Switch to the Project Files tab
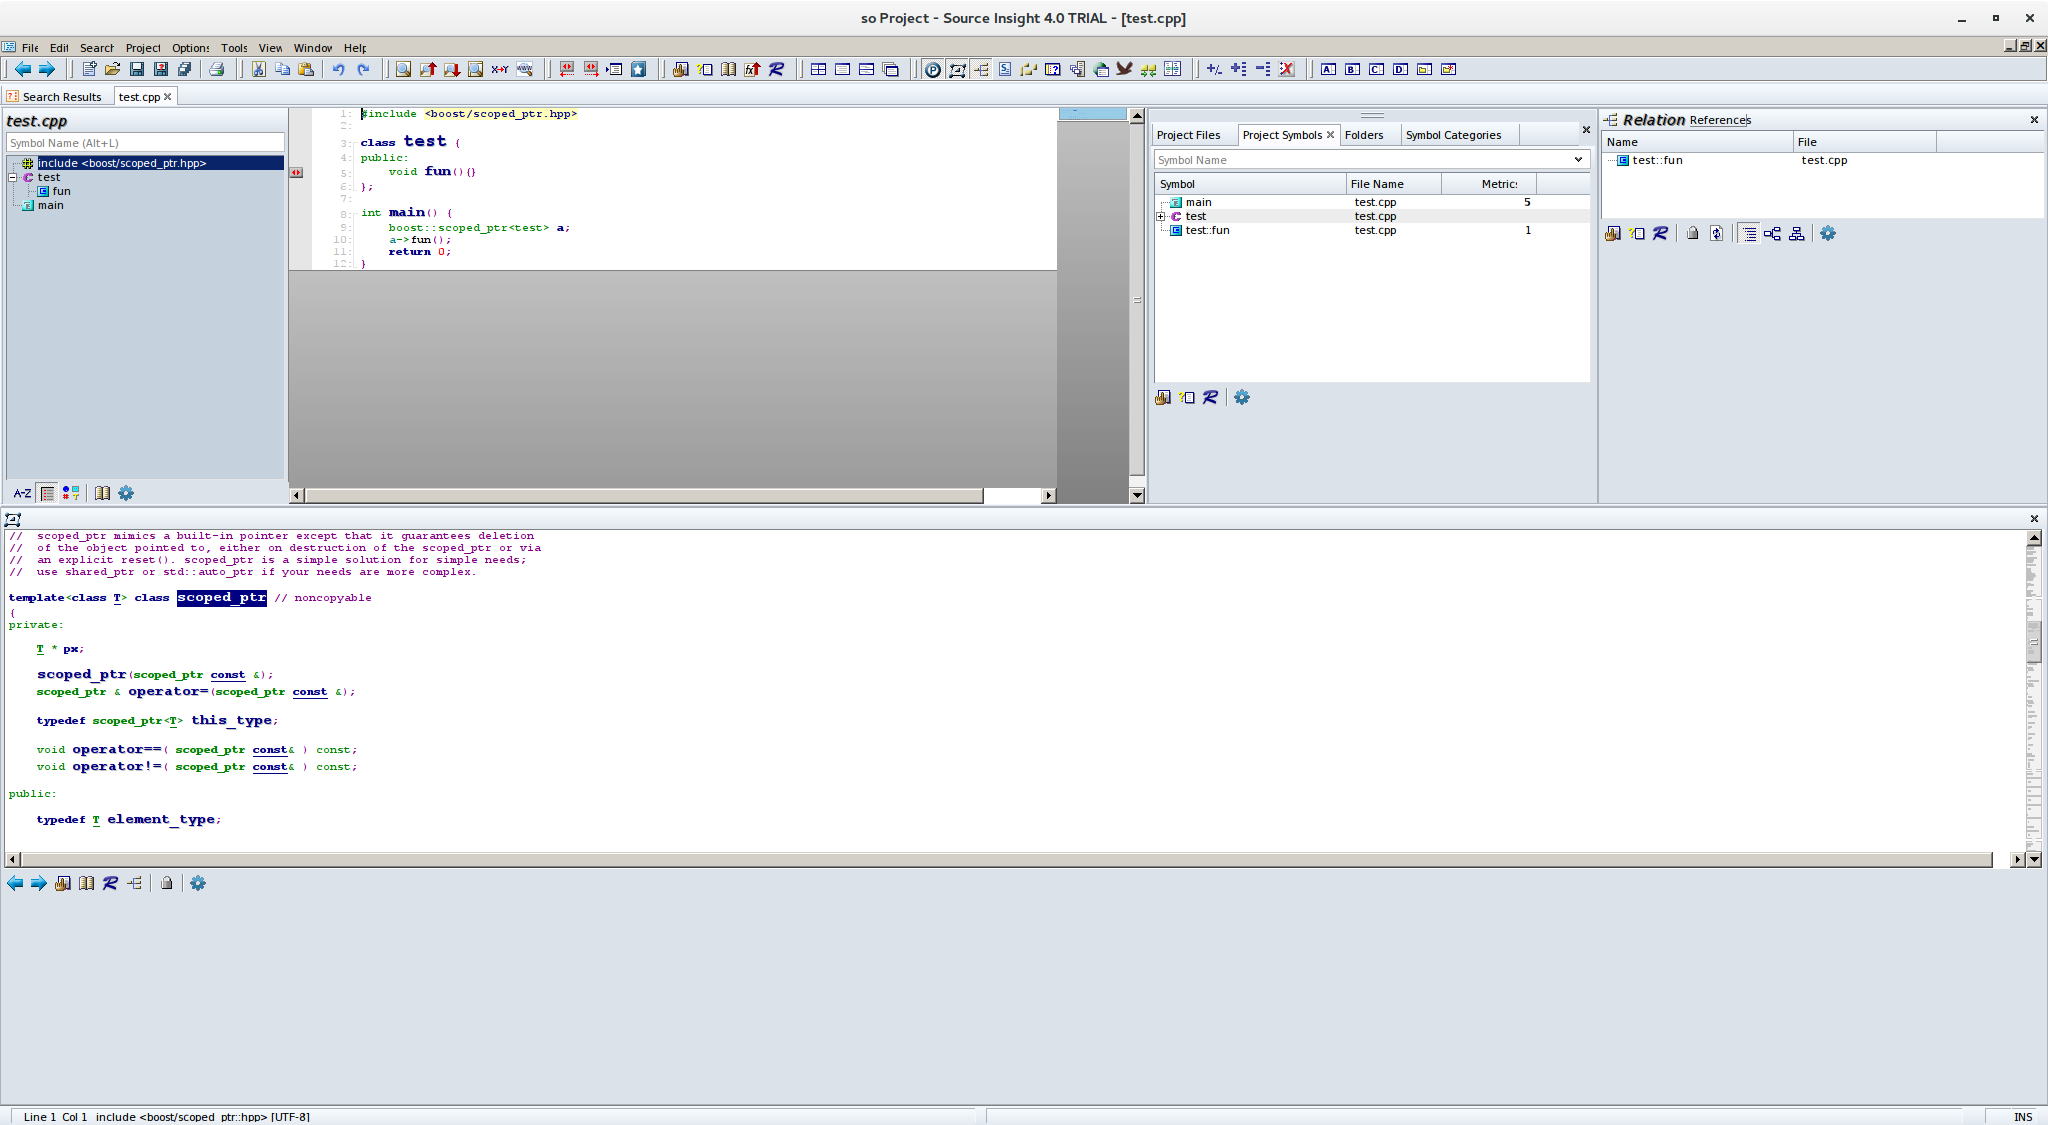The image size is (2048, 1125). click(1188, 135)
